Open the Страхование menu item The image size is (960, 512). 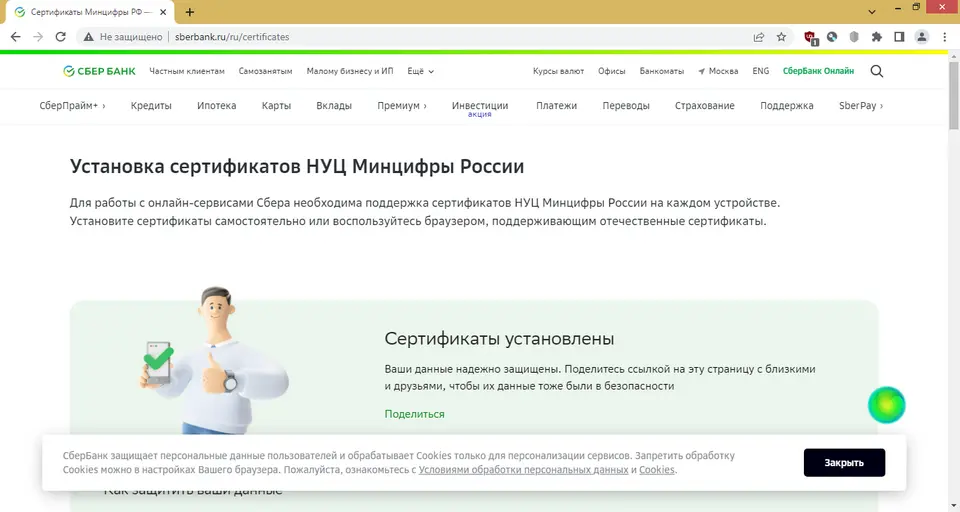click(705, 105)
